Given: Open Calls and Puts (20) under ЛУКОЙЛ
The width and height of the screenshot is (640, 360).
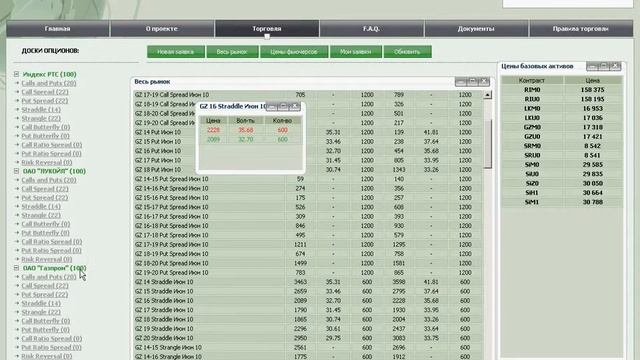Looking at the screenshot, I should (49, 180).
